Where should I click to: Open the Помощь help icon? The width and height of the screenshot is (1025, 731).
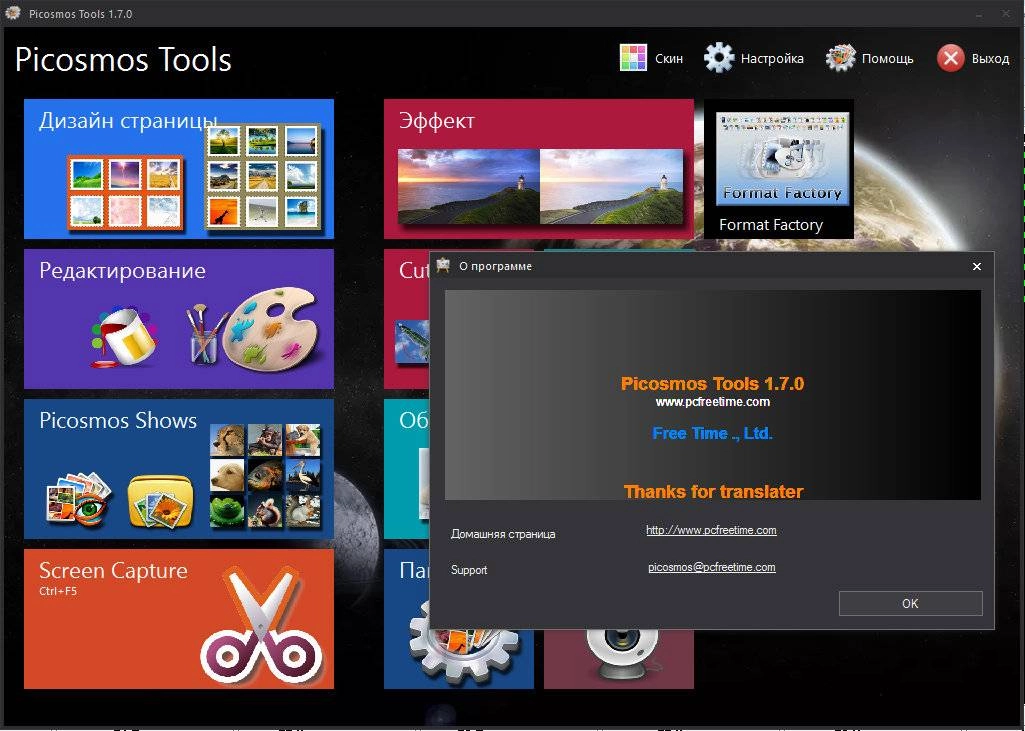pyautogui.click(x=841, y=58)
